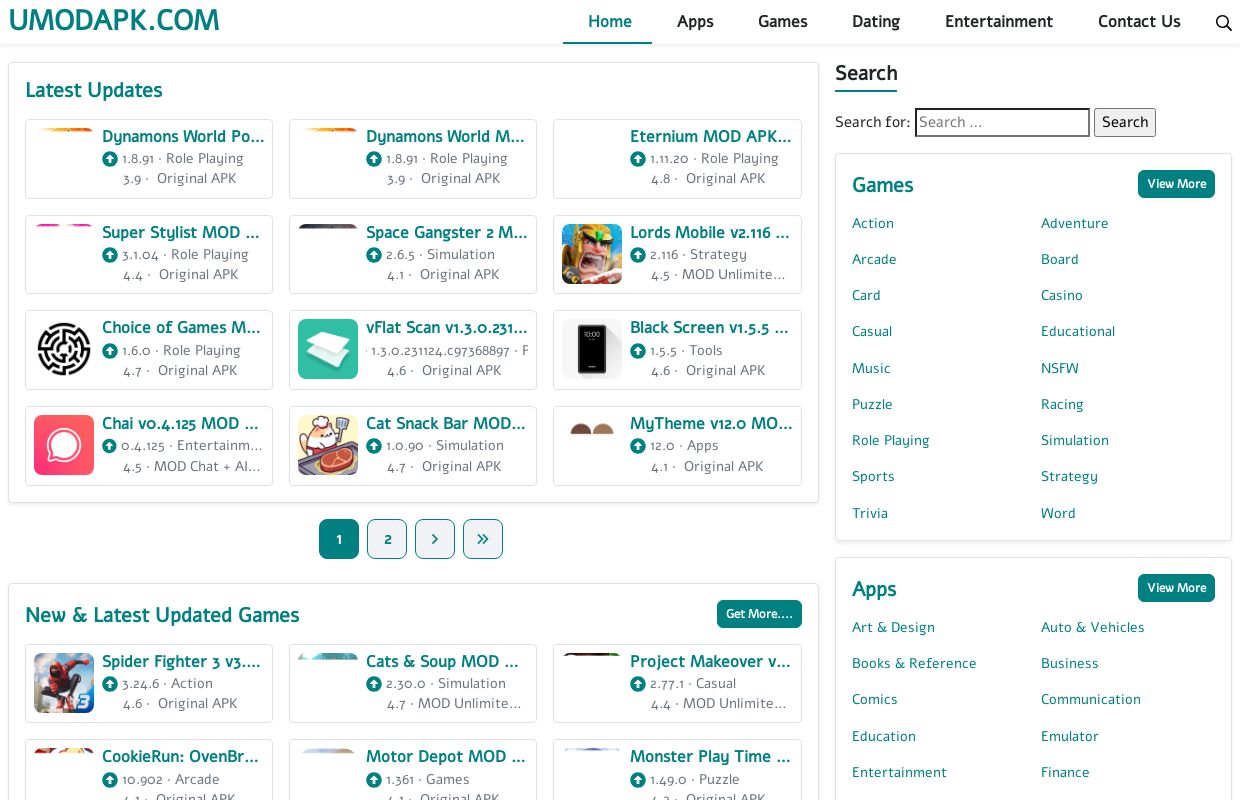Jump to last page via double-chevron icon
The image size is (1240, 800).
click(483, 539)
